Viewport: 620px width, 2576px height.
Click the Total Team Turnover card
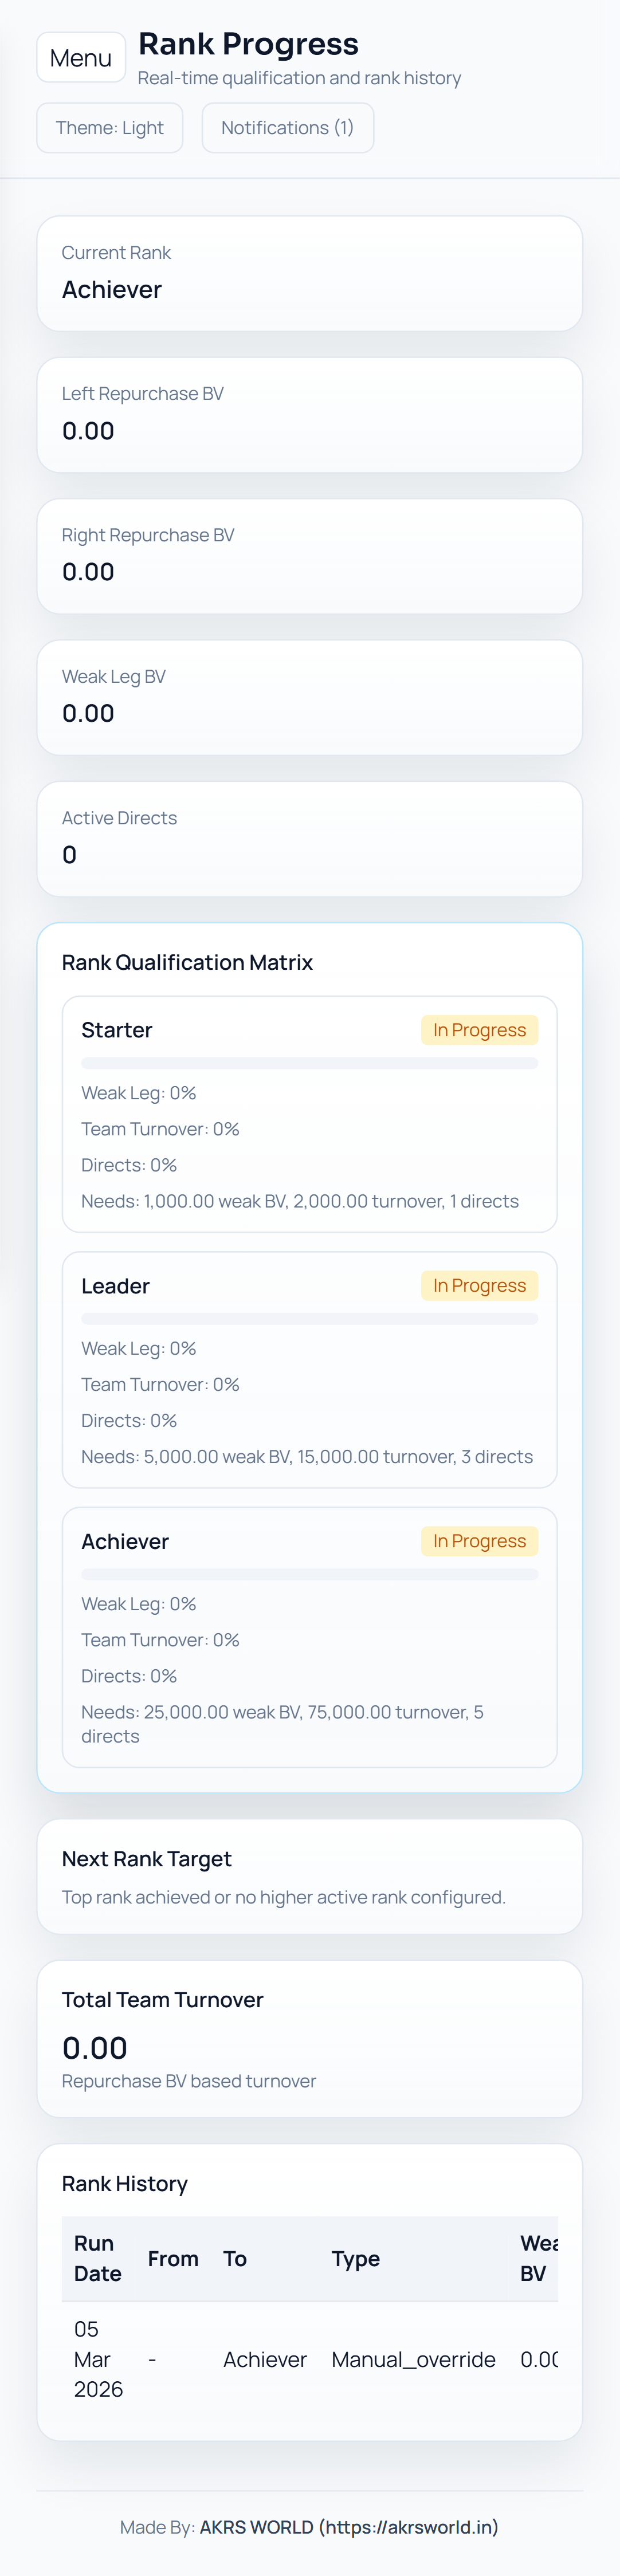[x=309, y=2038]
